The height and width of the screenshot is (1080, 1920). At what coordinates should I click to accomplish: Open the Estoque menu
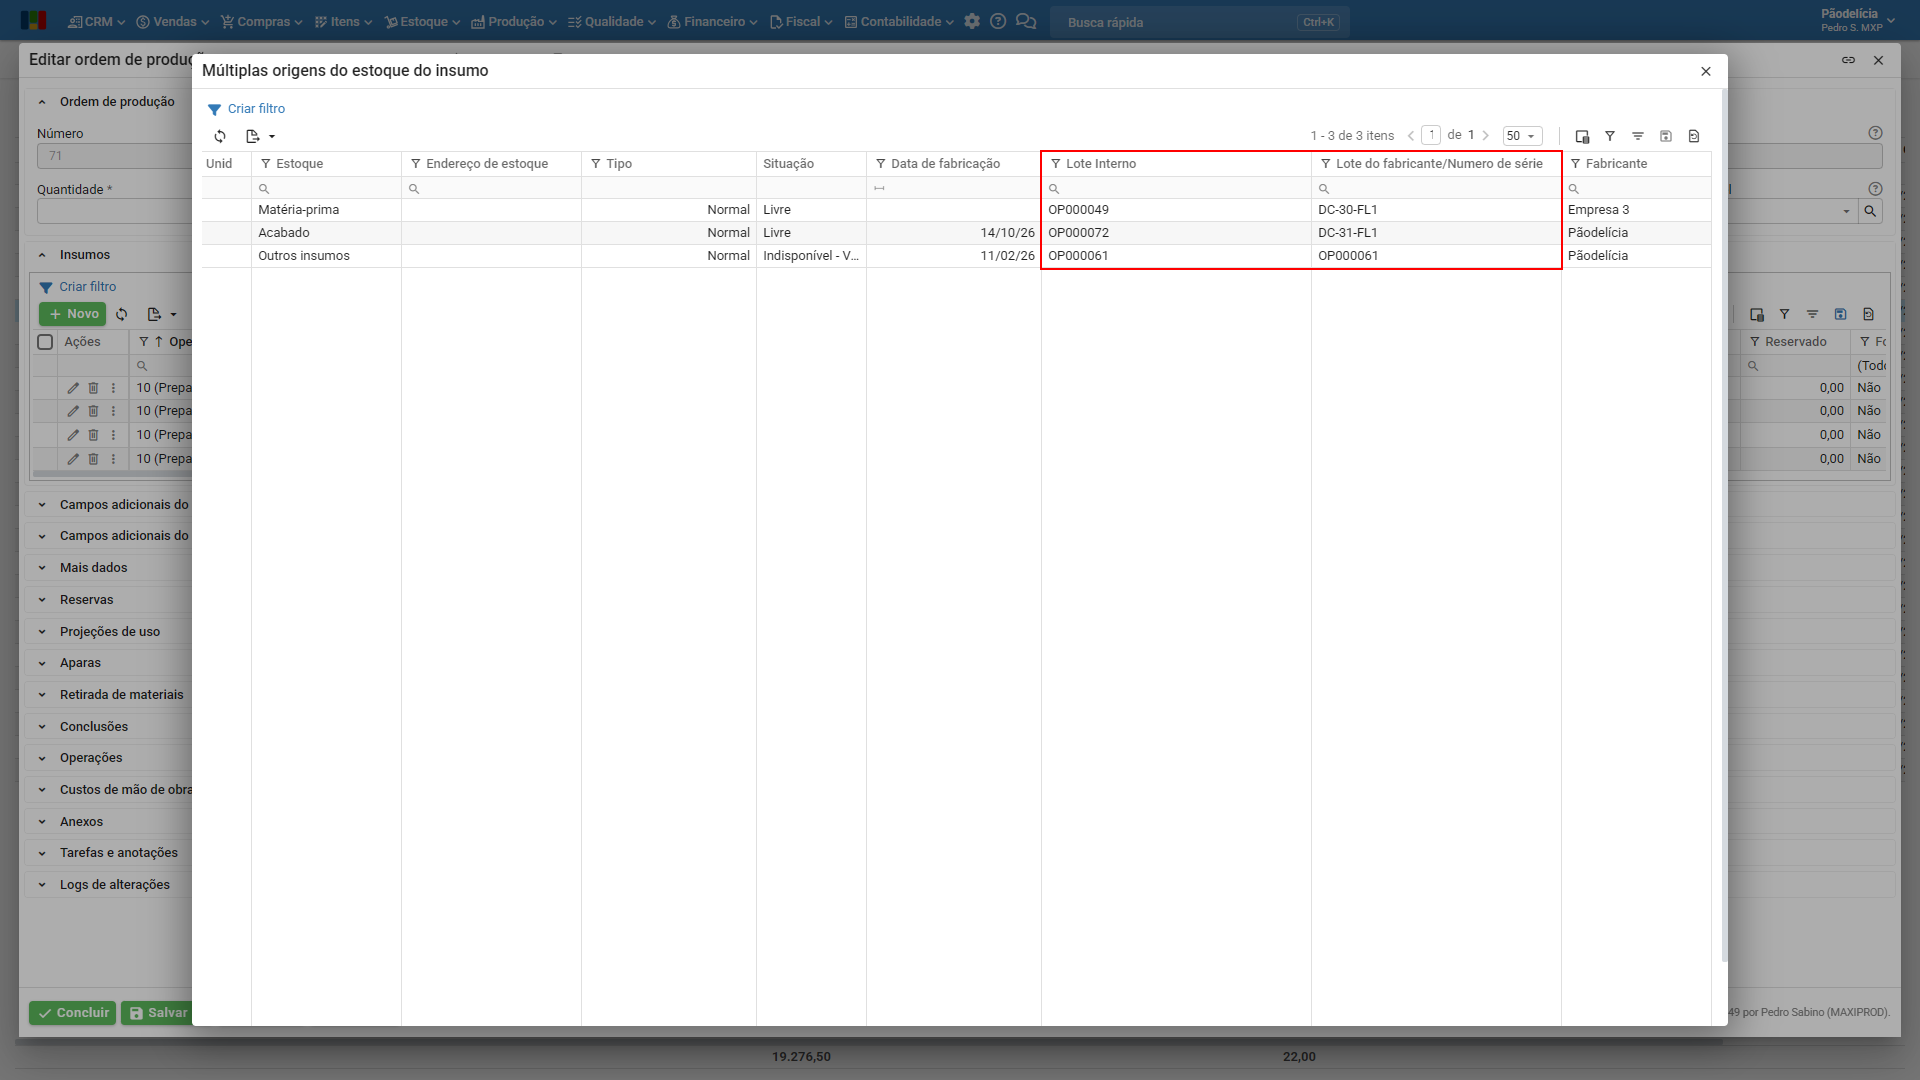(422, 21)
